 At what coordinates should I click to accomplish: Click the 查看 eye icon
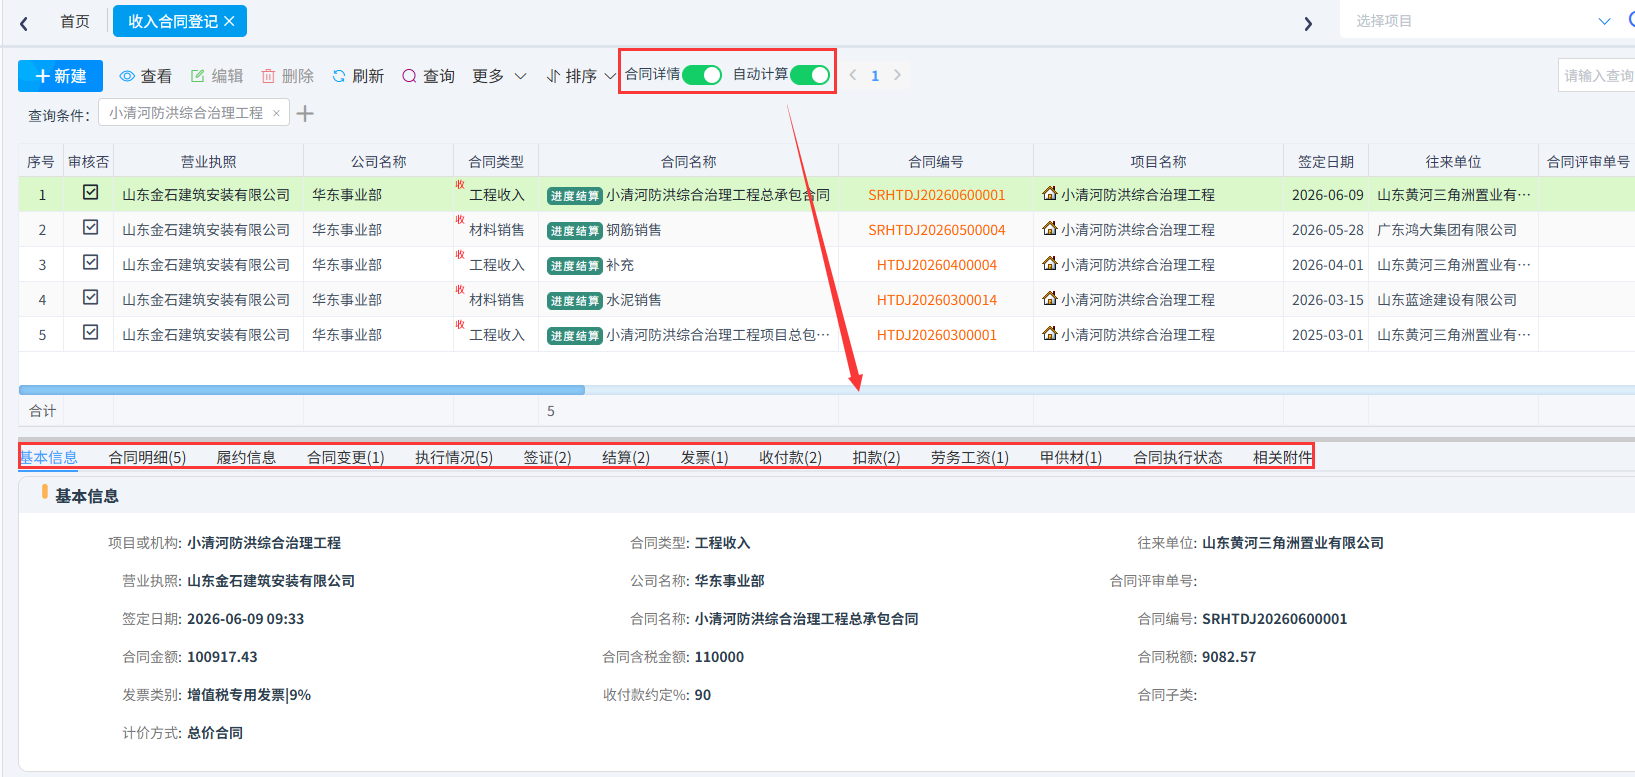[x=127, y=76]
